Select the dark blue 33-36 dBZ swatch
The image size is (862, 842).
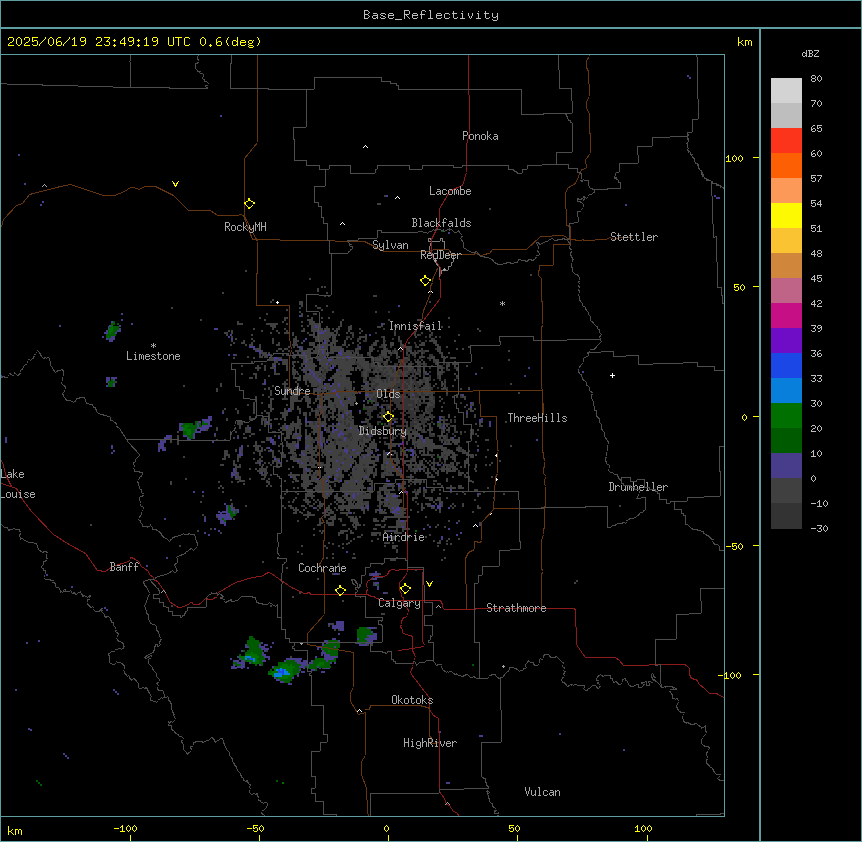tap(786, 365)
